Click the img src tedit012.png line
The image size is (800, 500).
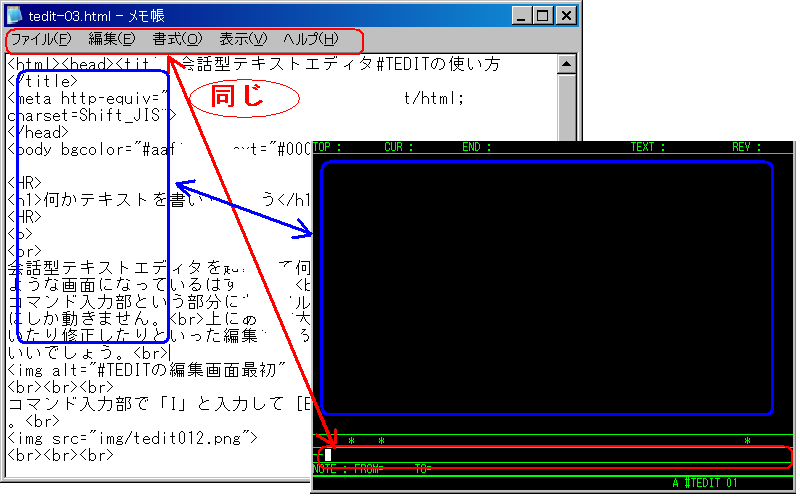(133, 438)
